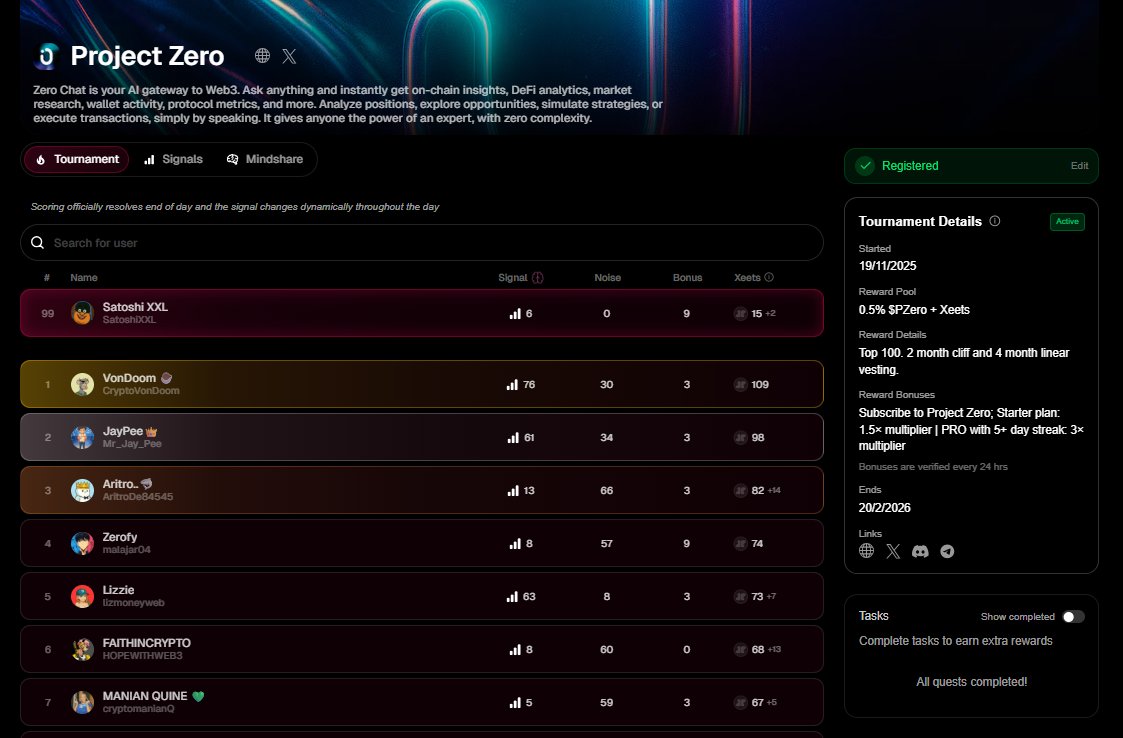
Task: Click the All quests completed! message
Action: pyautogui.click(x=972, y=682)
